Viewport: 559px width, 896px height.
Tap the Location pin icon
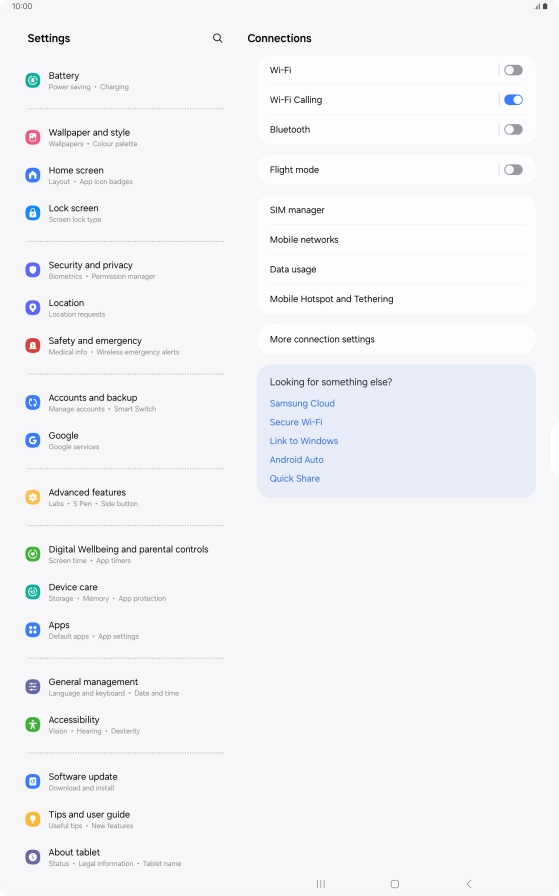33,308
